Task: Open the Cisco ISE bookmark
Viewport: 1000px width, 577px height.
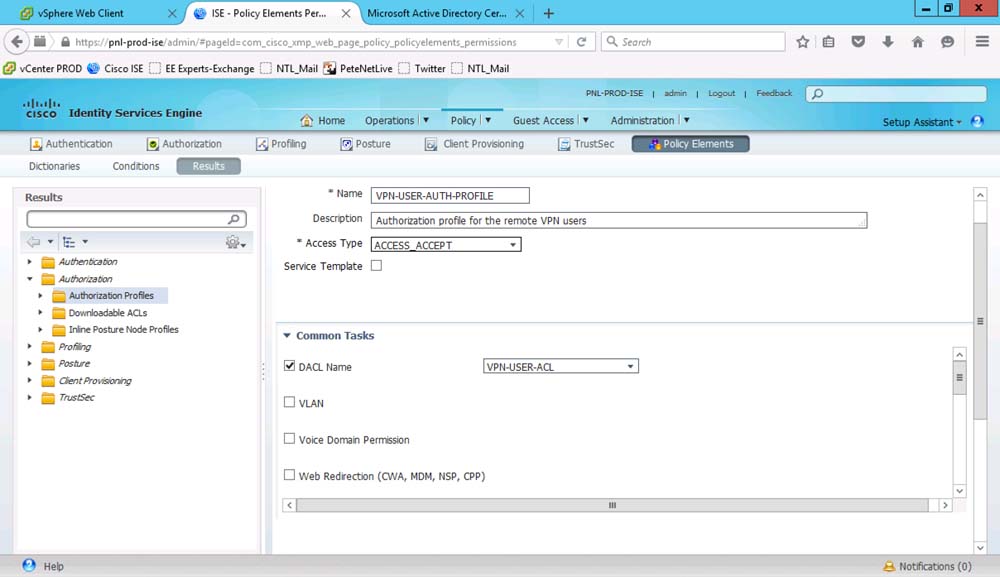Action: 115,68
